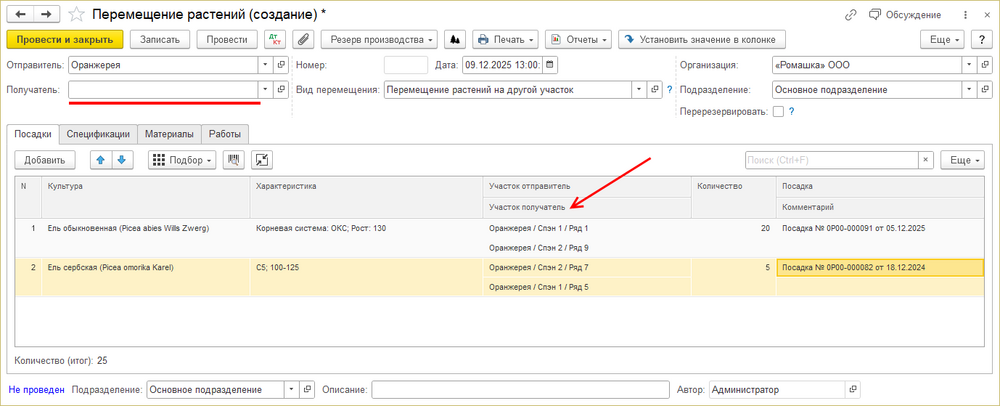Switch to the Работы tab

225,134
